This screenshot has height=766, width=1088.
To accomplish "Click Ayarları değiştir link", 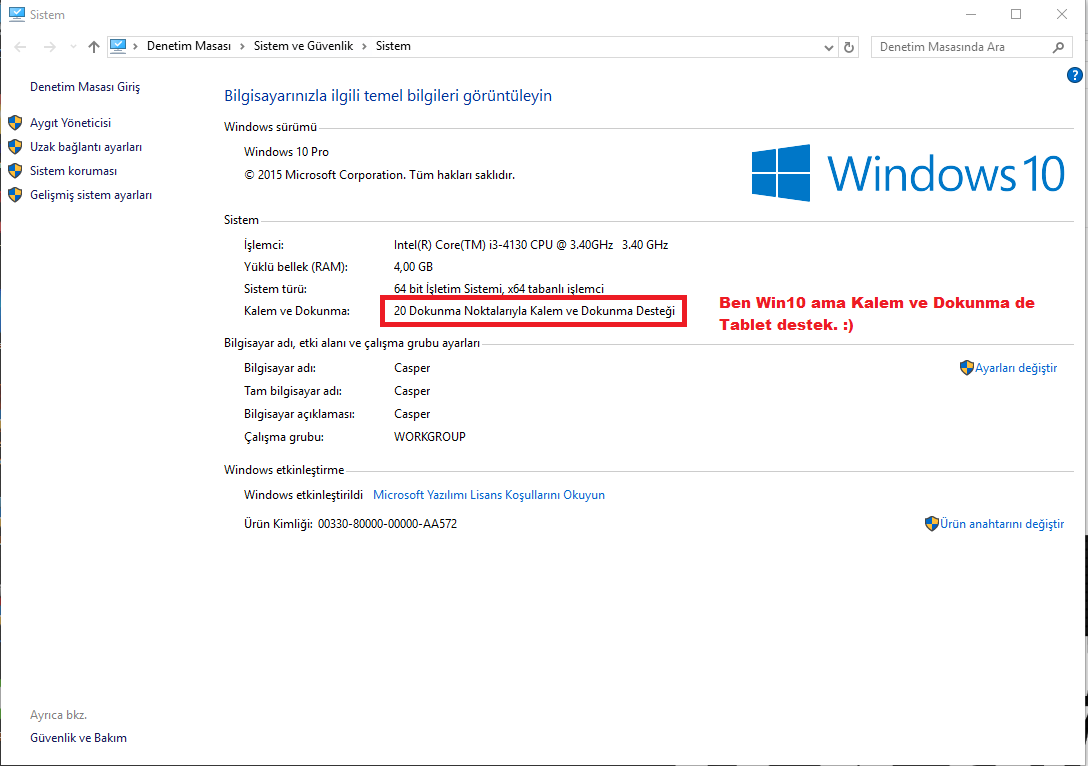I will point(1016,368).
